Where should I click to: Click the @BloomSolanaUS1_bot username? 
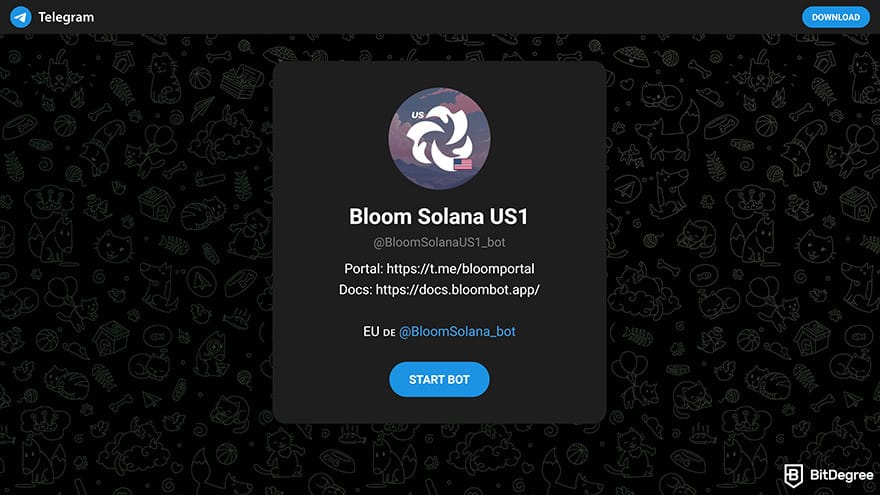[439, 242]
